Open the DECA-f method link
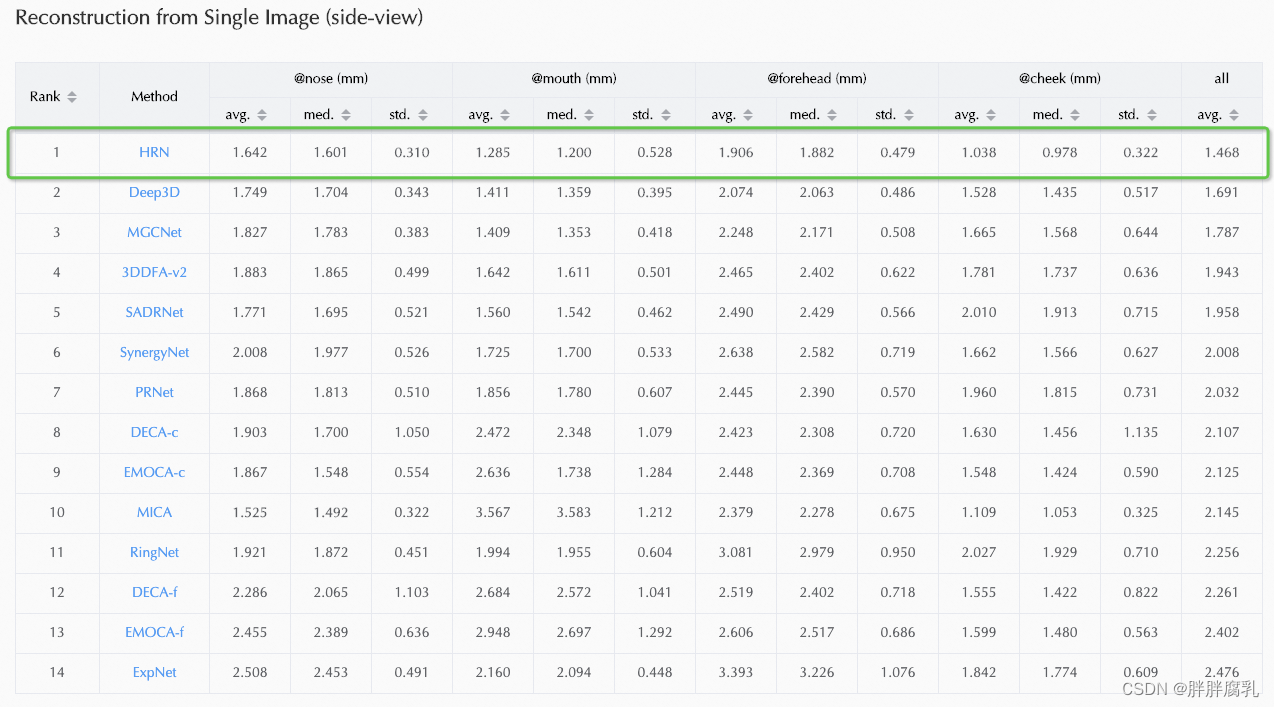 (x=154, y=592)
